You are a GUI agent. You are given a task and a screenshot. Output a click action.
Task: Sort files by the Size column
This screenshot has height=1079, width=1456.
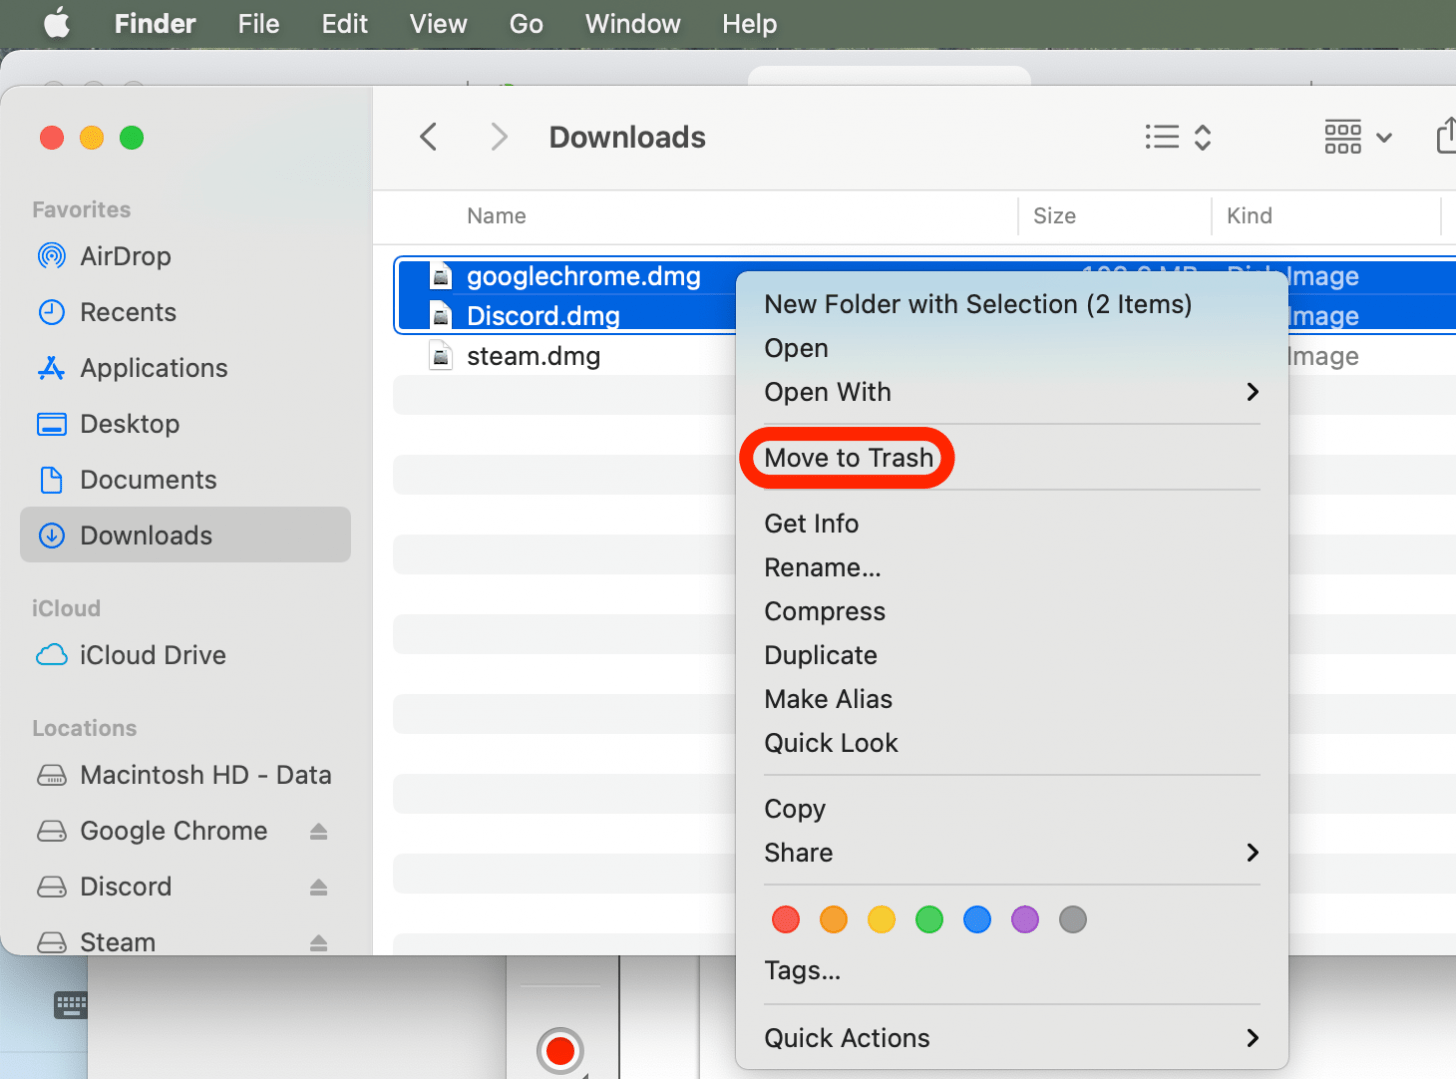[x=1054, y=216]
